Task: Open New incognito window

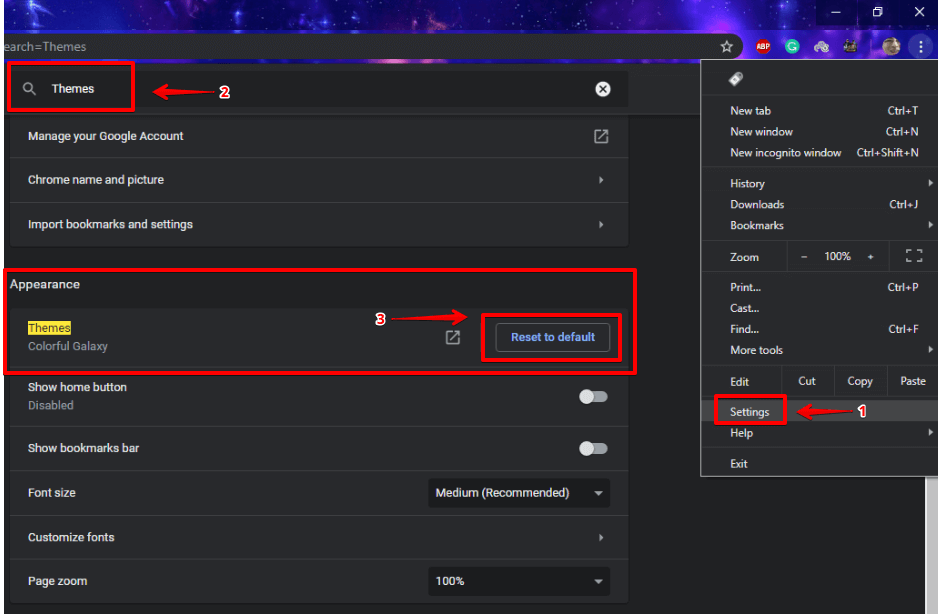Action: point(819,153)
